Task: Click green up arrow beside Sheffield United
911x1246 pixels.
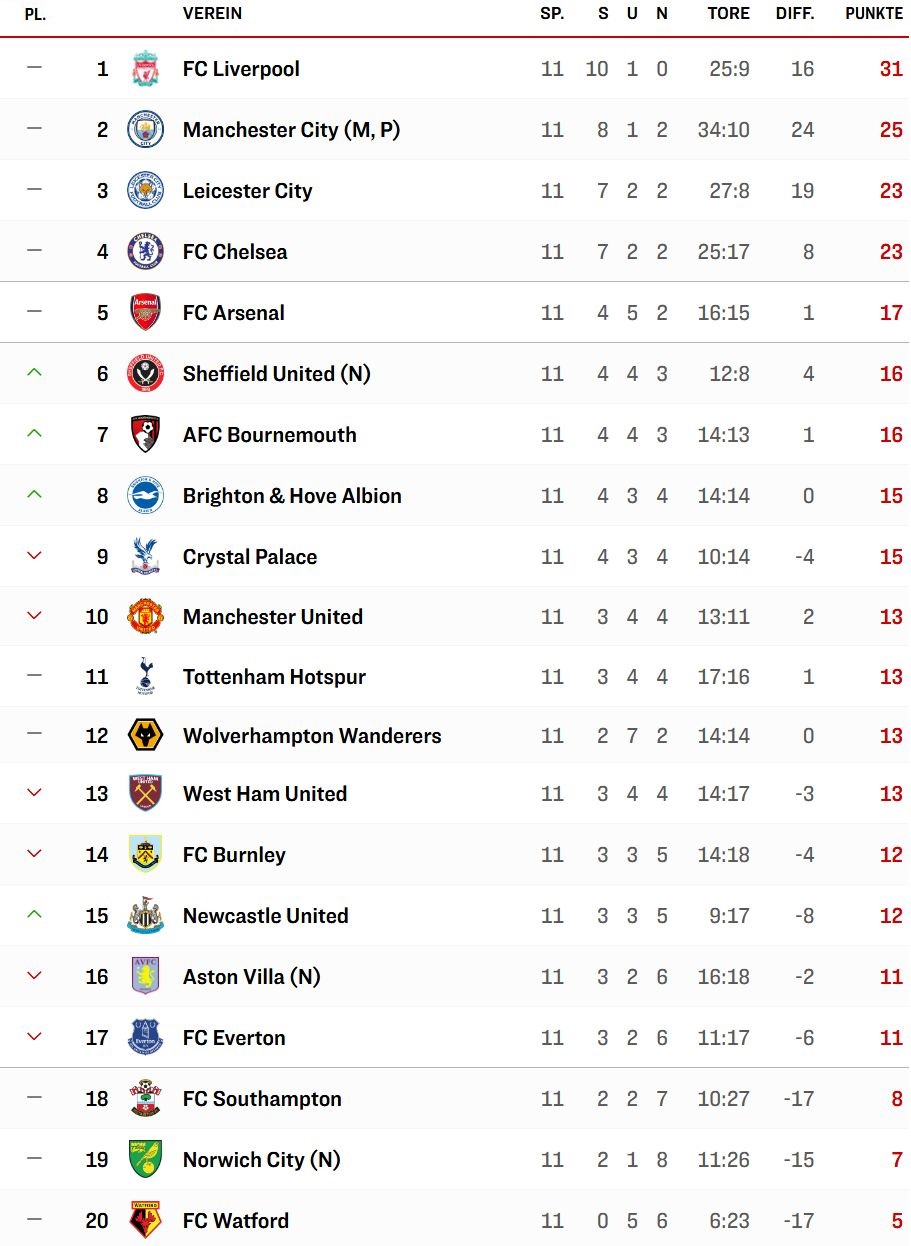Action: 34,373
